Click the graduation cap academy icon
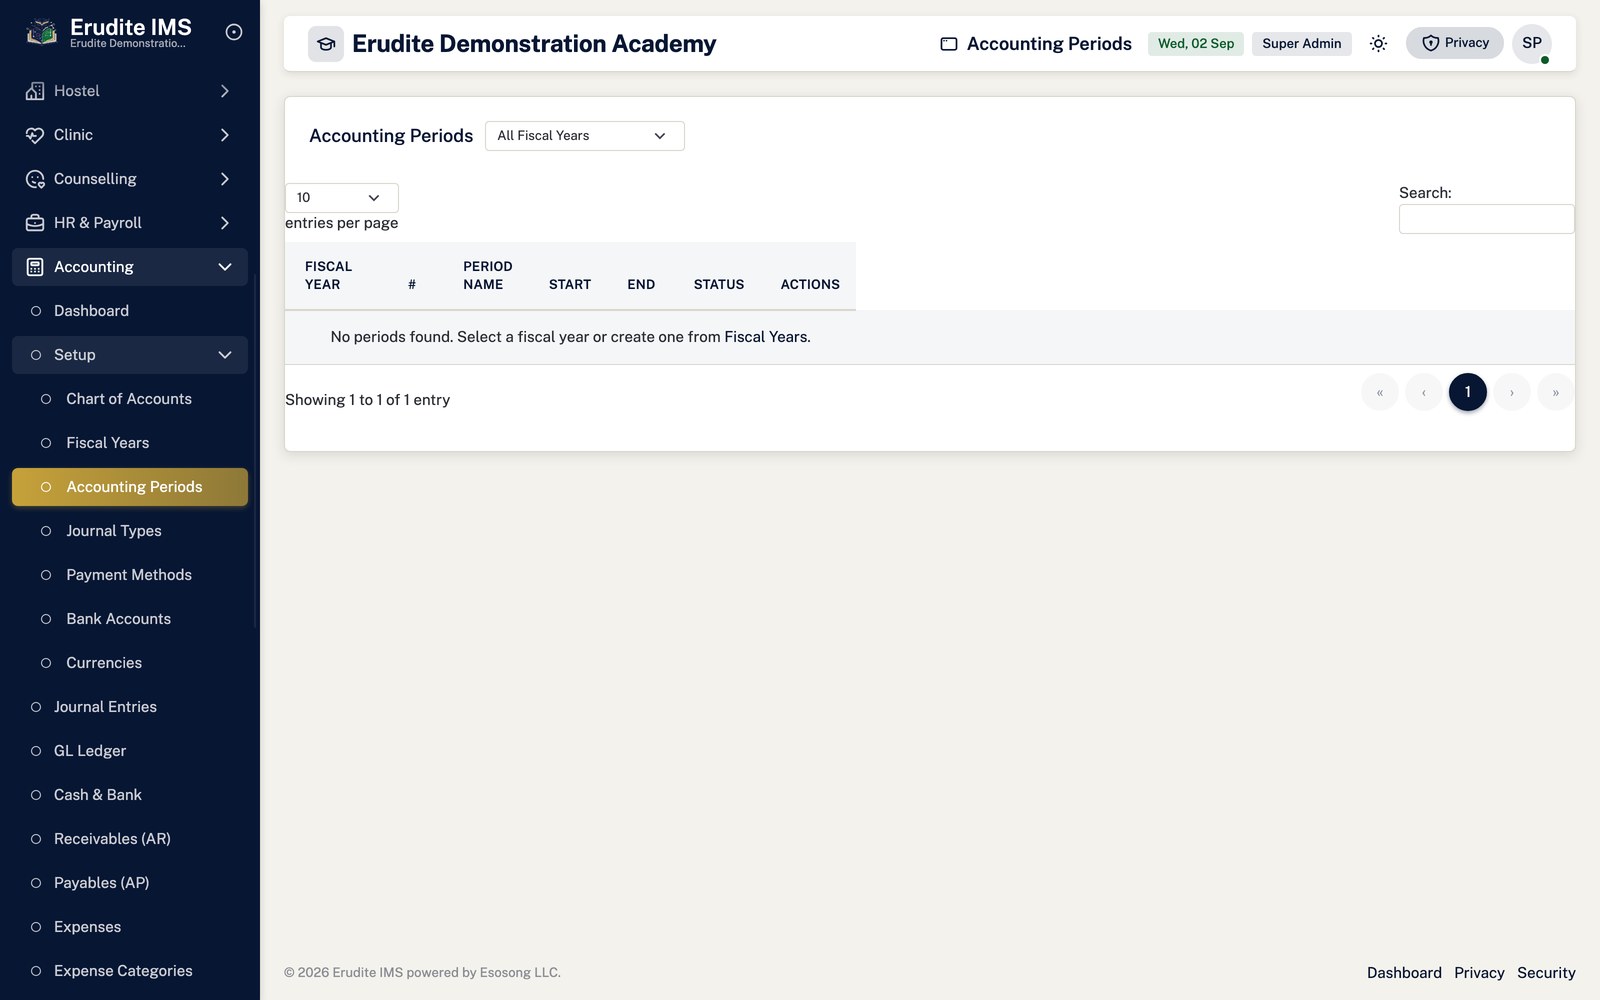This screenshot has height=1000, width=1600. pyautogui.click(x=326, y=44)
